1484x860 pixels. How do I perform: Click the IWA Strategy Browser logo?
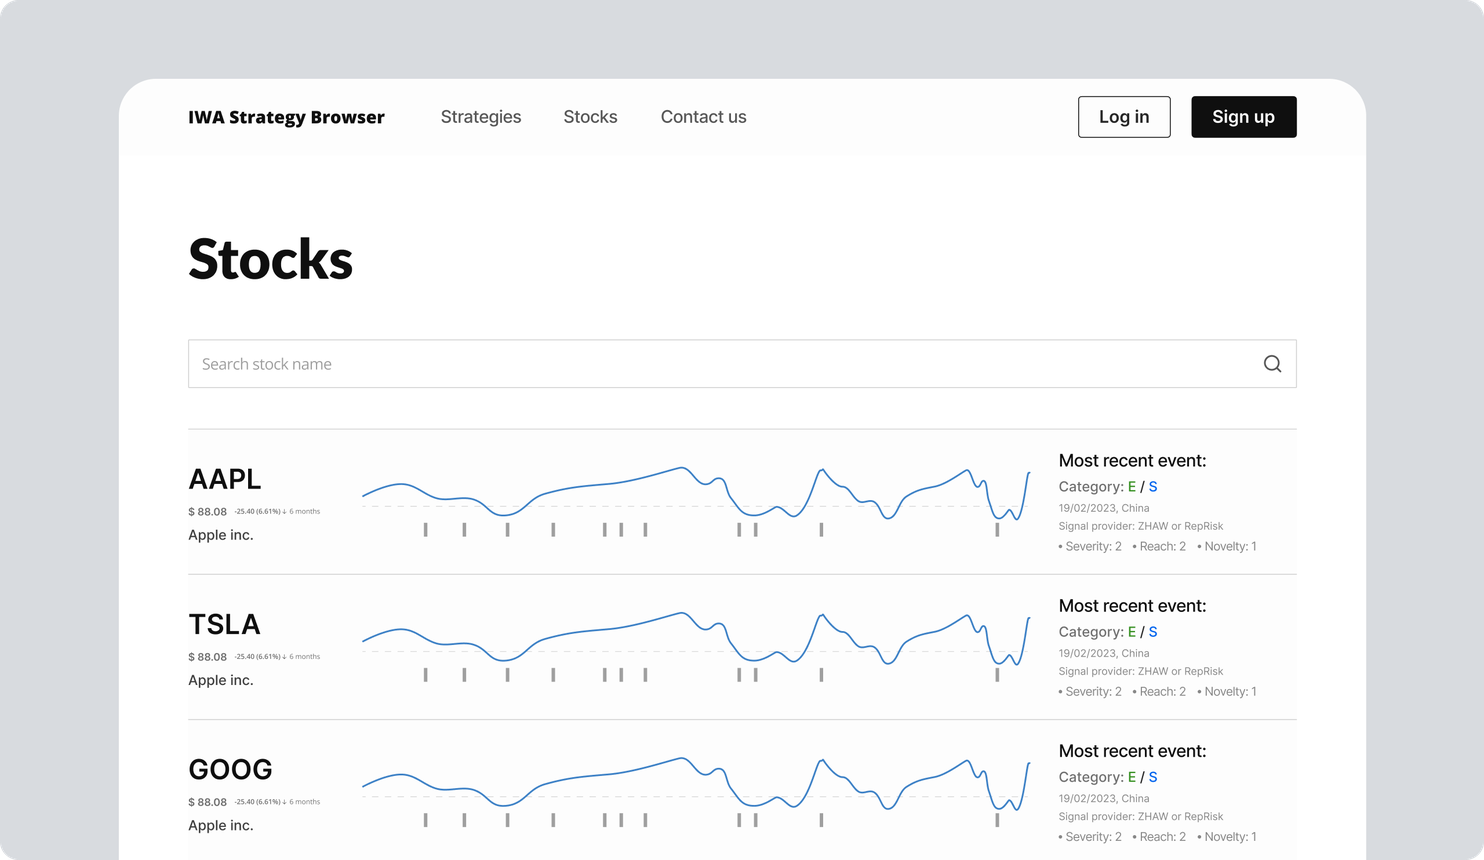(286, 117)
